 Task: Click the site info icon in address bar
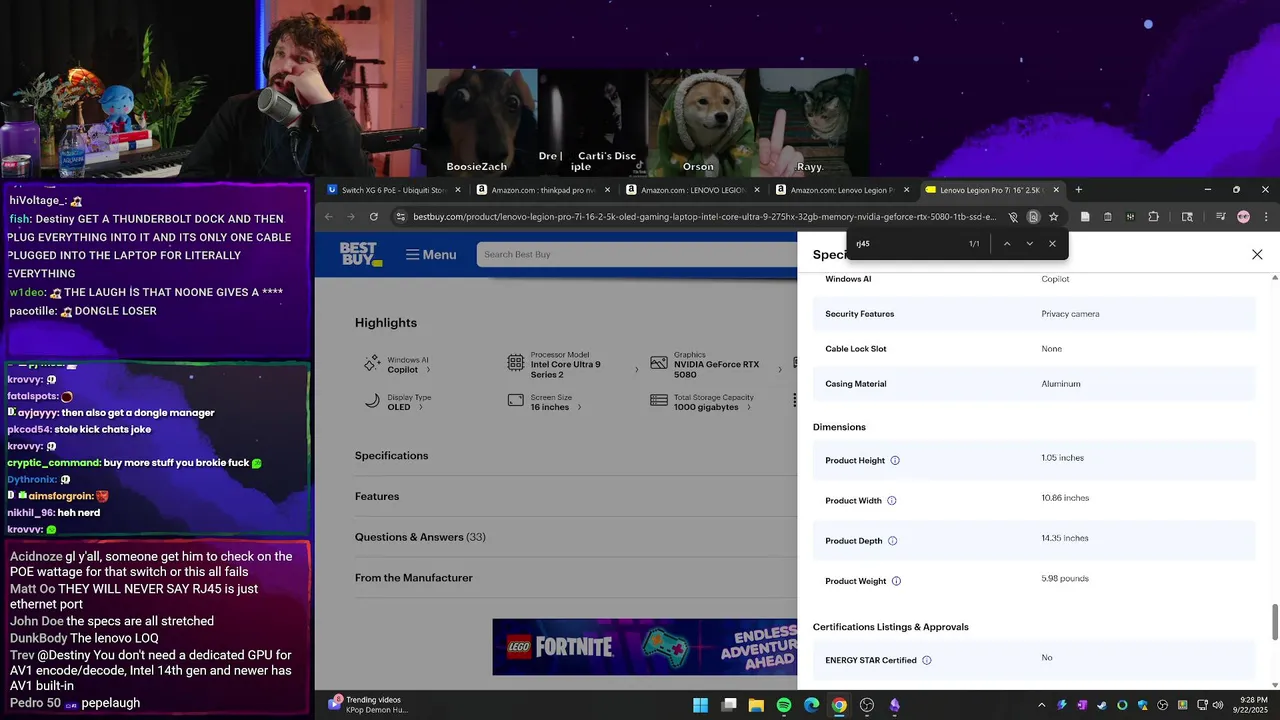click(x=401, y=217)
